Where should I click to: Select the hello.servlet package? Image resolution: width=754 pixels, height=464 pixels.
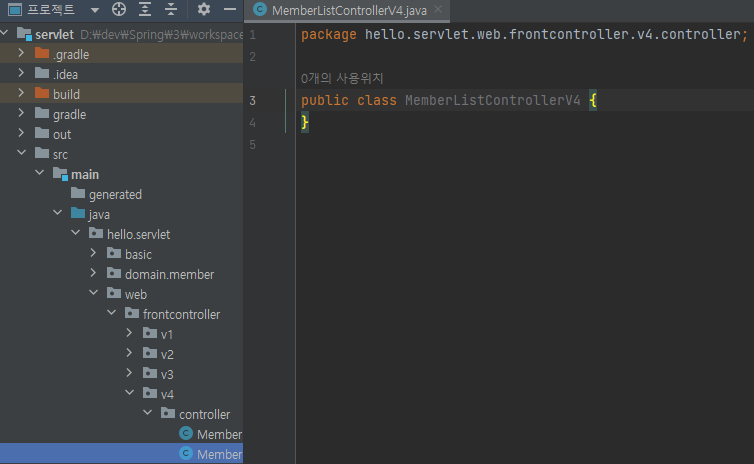[x=121, y=234]
